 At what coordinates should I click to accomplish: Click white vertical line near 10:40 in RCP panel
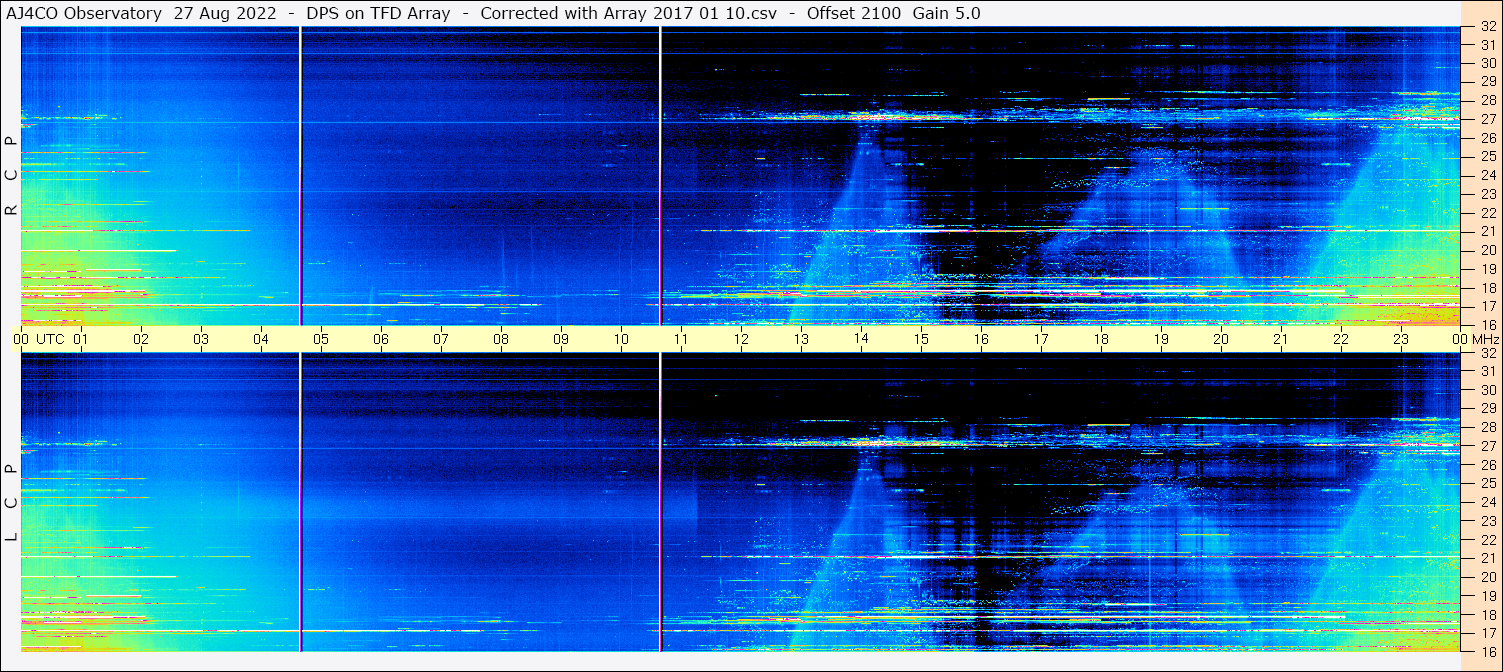tap(660, 175)
